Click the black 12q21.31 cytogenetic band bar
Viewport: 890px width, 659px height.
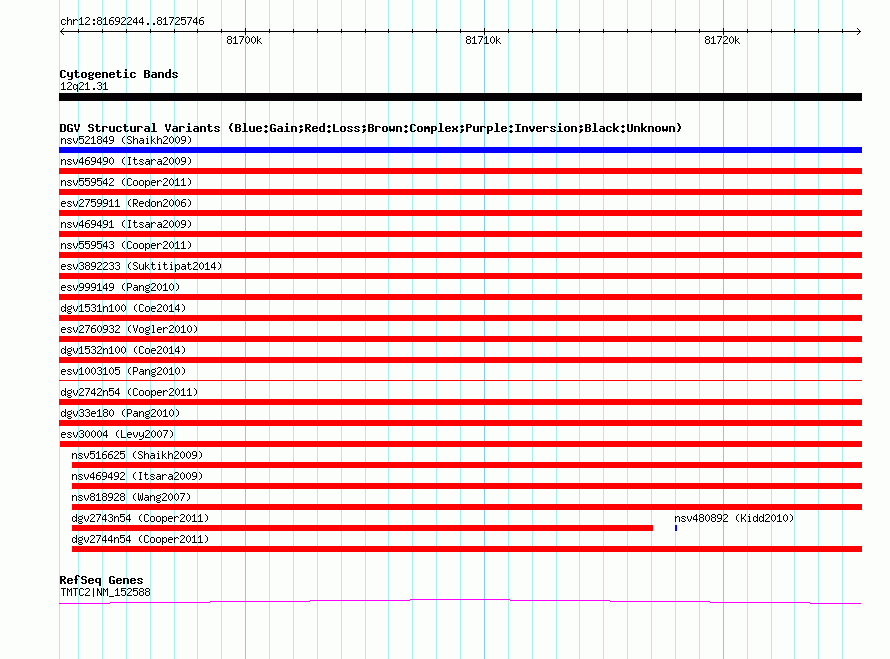pyautogui.click(x=460, y=97)
